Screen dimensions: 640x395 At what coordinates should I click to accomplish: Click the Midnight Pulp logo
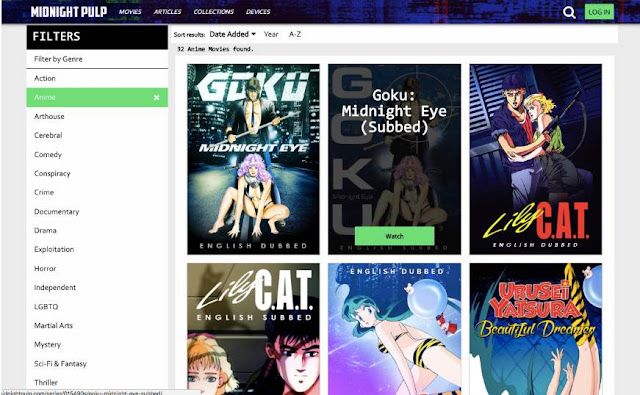69,12
